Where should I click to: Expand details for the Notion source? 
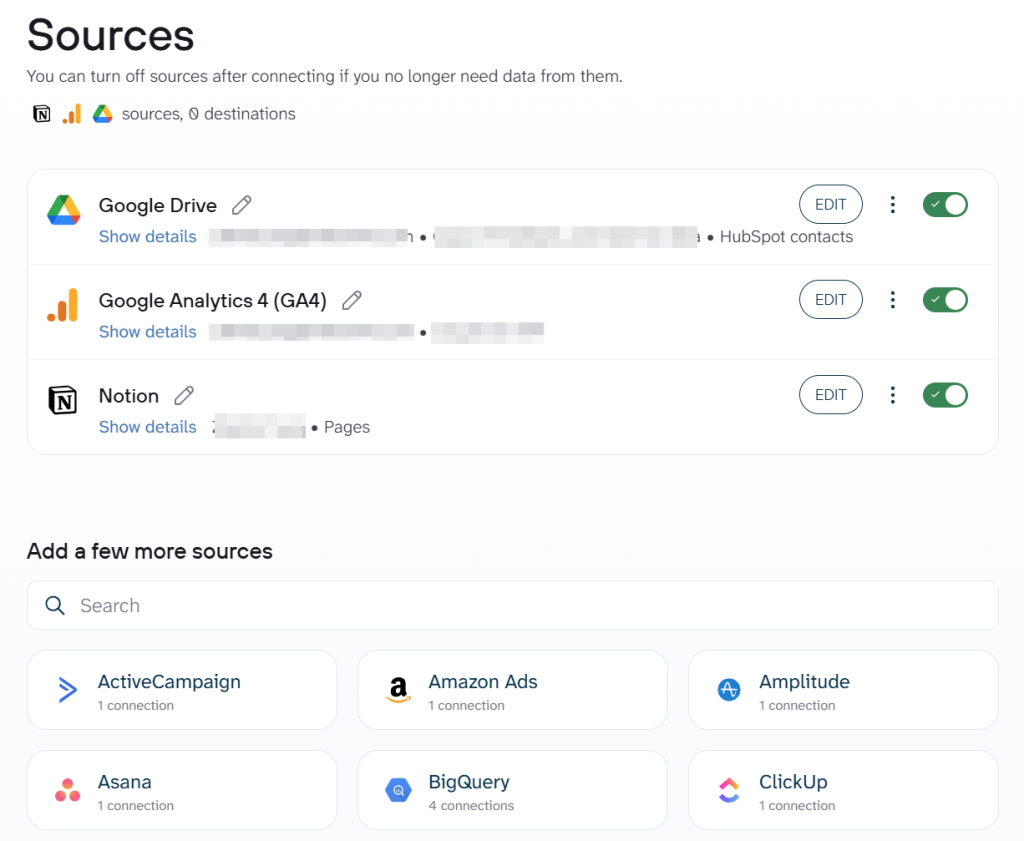click(147, 426)
